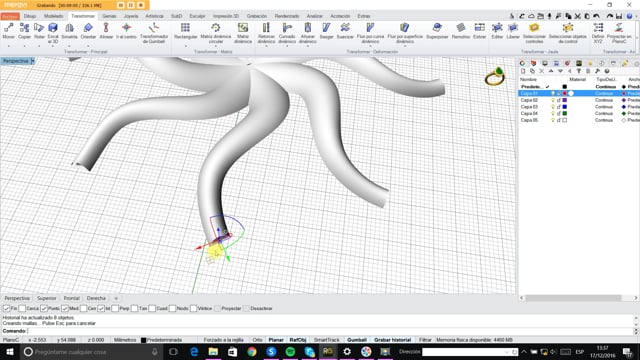This screenshot has width=640, height=360.
Task: Toggle visibility bulb of Capa 02
Action: click(553, 100)
